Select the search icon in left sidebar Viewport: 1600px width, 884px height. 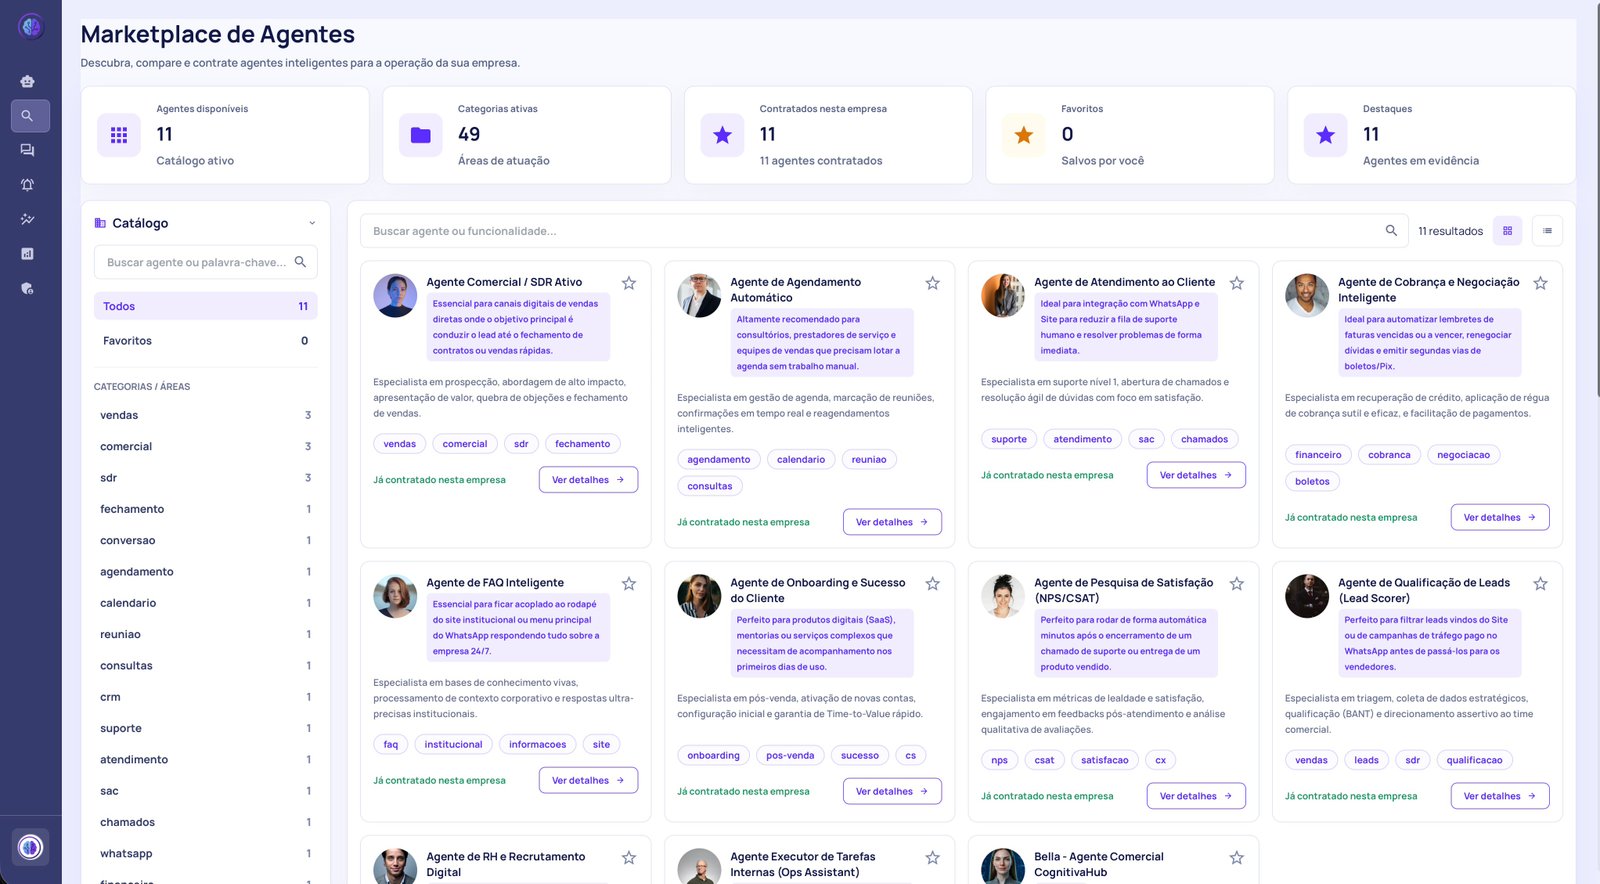tap(30, 116)
